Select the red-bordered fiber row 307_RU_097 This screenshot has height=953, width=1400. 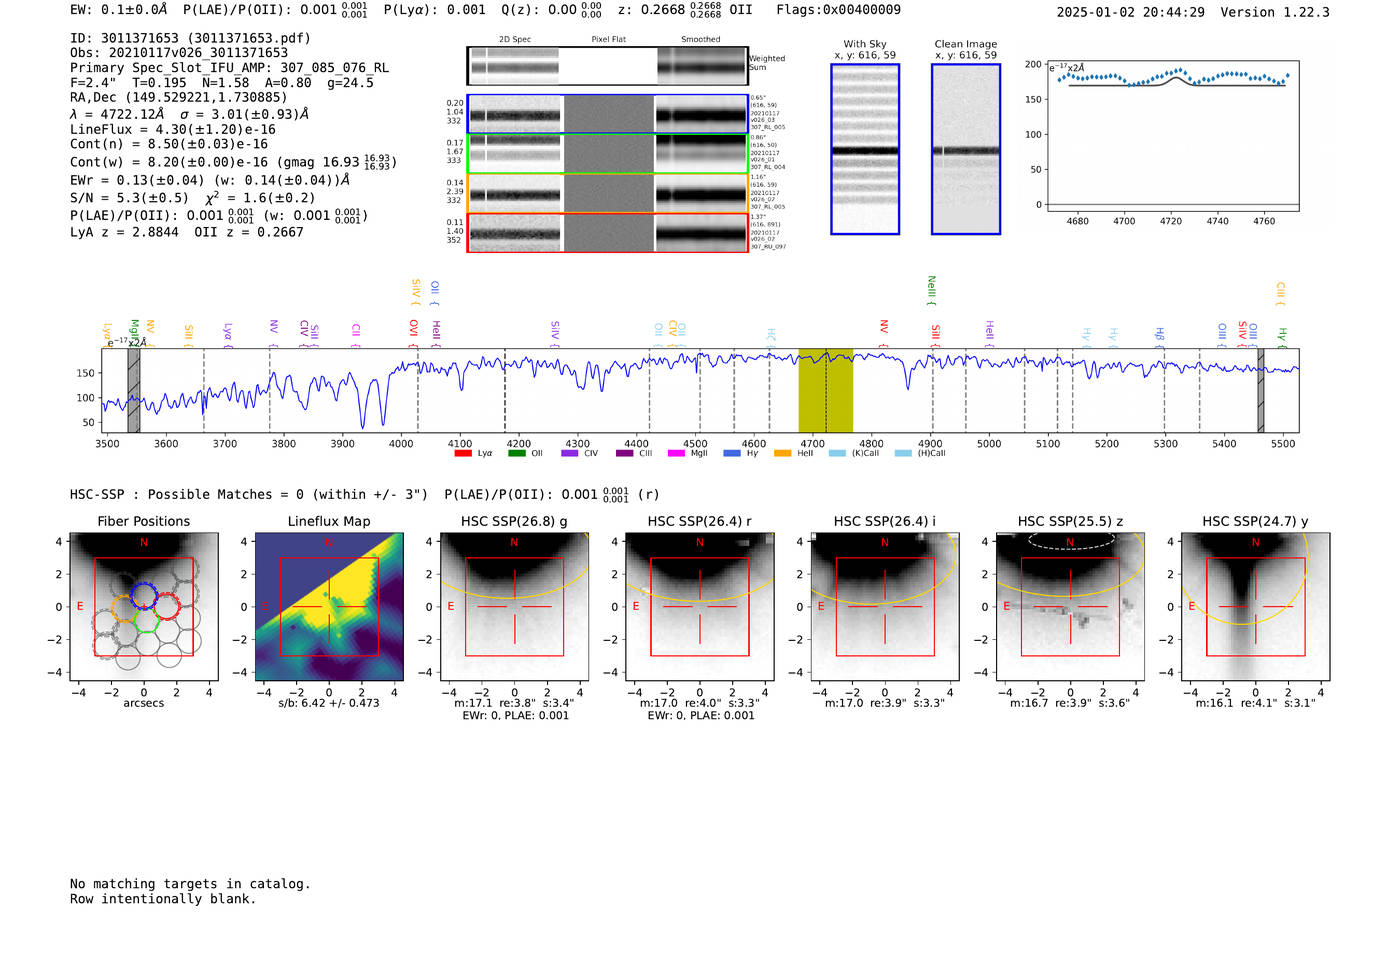[607, 232]
